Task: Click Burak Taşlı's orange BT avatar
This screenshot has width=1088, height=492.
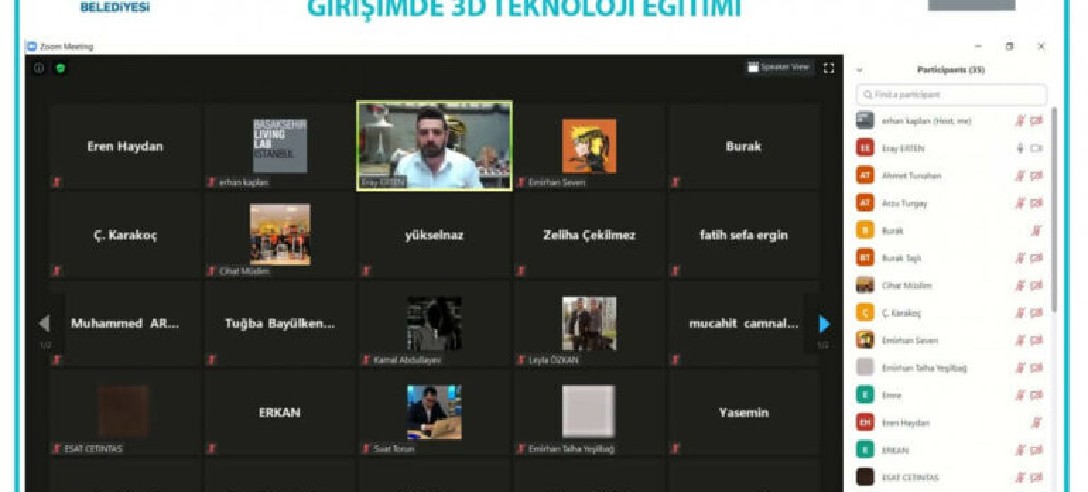Action: click(x=865, y=257)
